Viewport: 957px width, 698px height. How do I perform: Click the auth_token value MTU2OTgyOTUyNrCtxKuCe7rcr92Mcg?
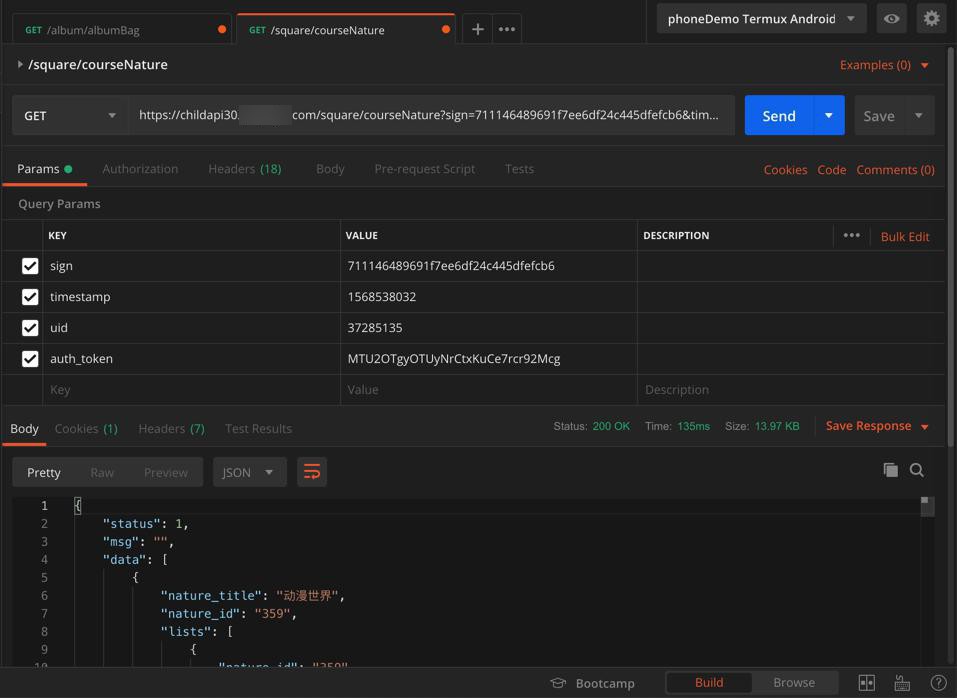(453, 359)
